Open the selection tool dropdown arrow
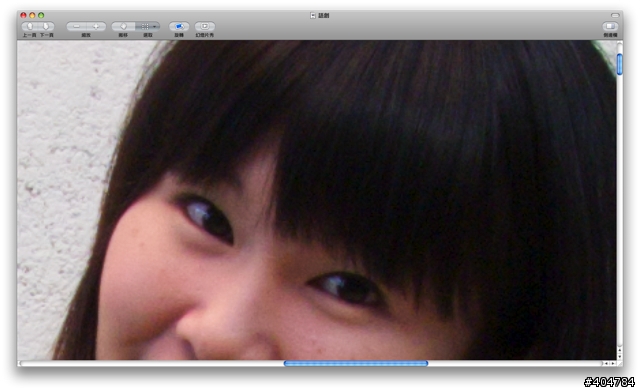This screenshot has width=640, height=390. coord(155,26)
